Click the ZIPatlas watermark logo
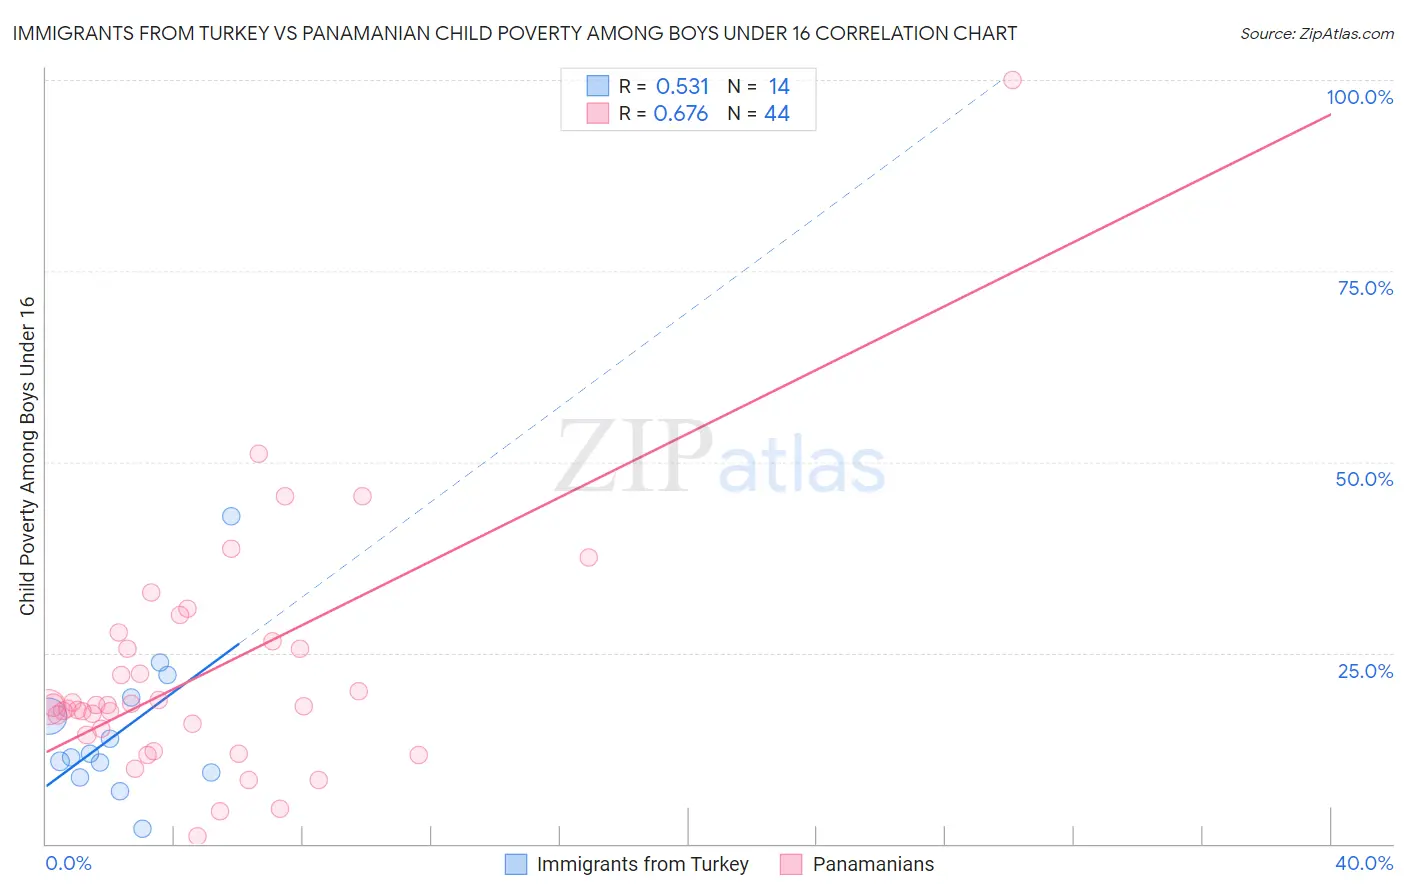This screenshot has height=892, width=1406. click(720, 458)
